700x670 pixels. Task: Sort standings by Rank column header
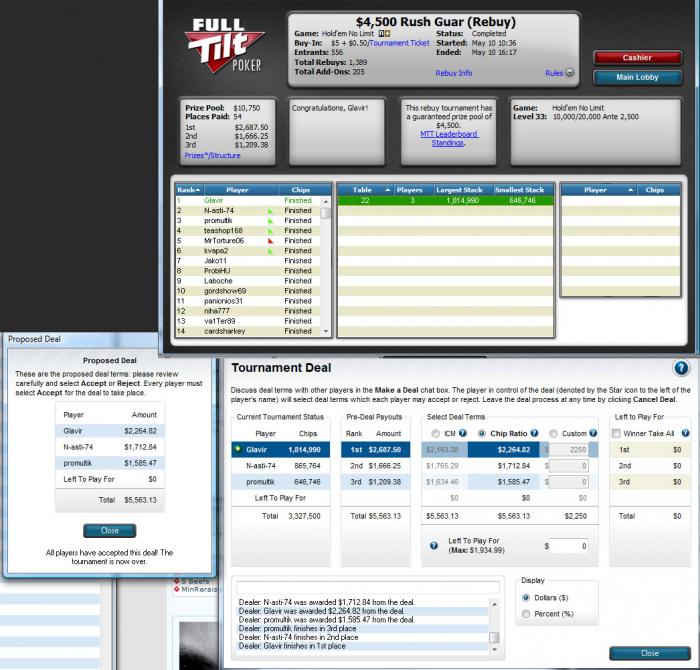(x=189, y=190)
